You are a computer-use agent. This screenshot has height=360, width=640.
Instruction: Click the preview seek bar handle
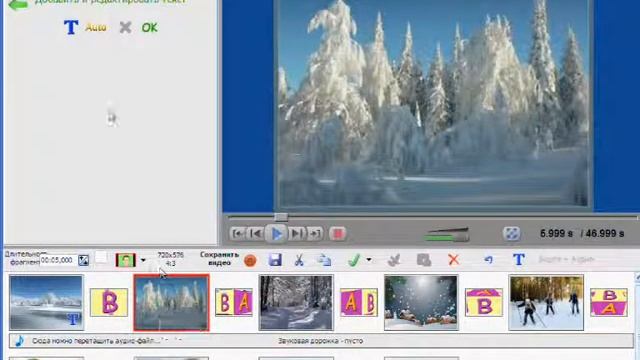(281, 217)
